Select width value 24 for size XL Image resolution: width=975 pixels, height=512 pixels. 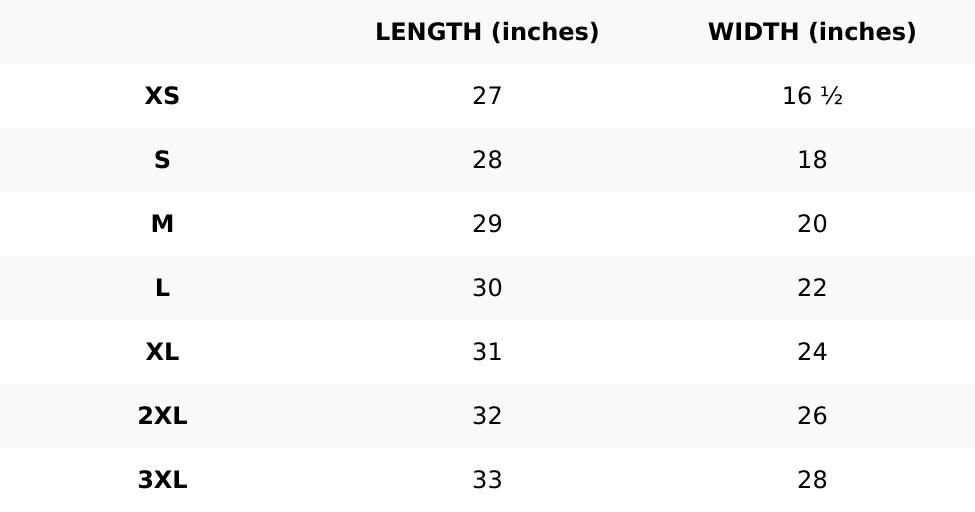(x=812, y=352)
